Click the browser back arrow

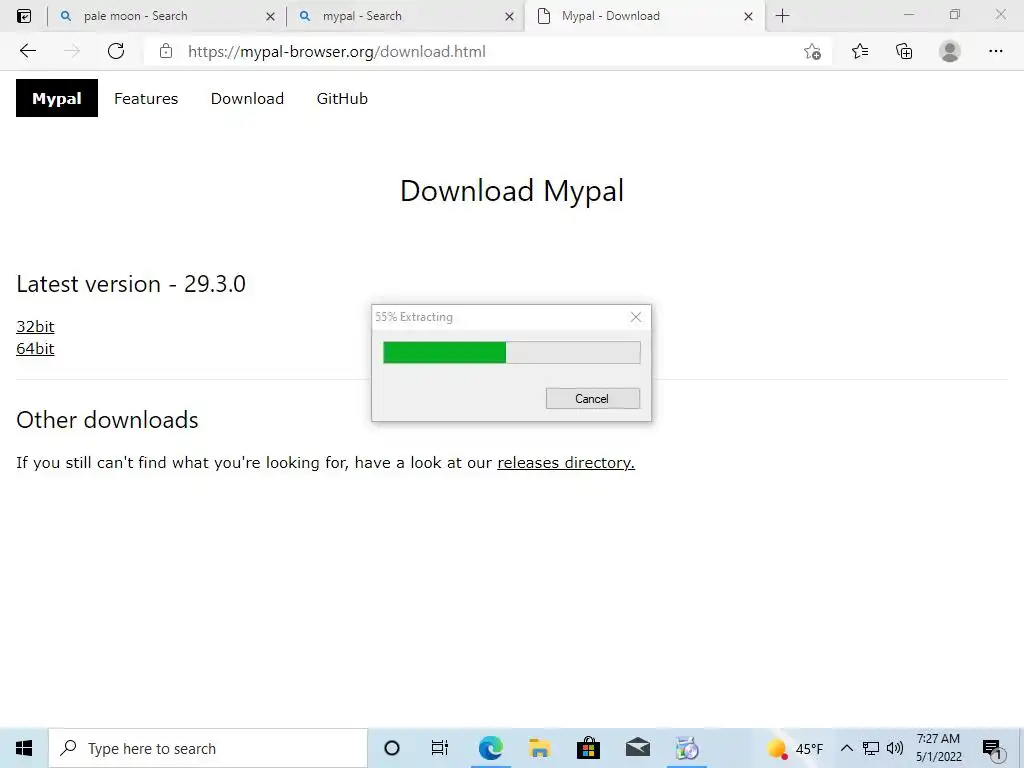pyautogui.click(x=27, y=51)
